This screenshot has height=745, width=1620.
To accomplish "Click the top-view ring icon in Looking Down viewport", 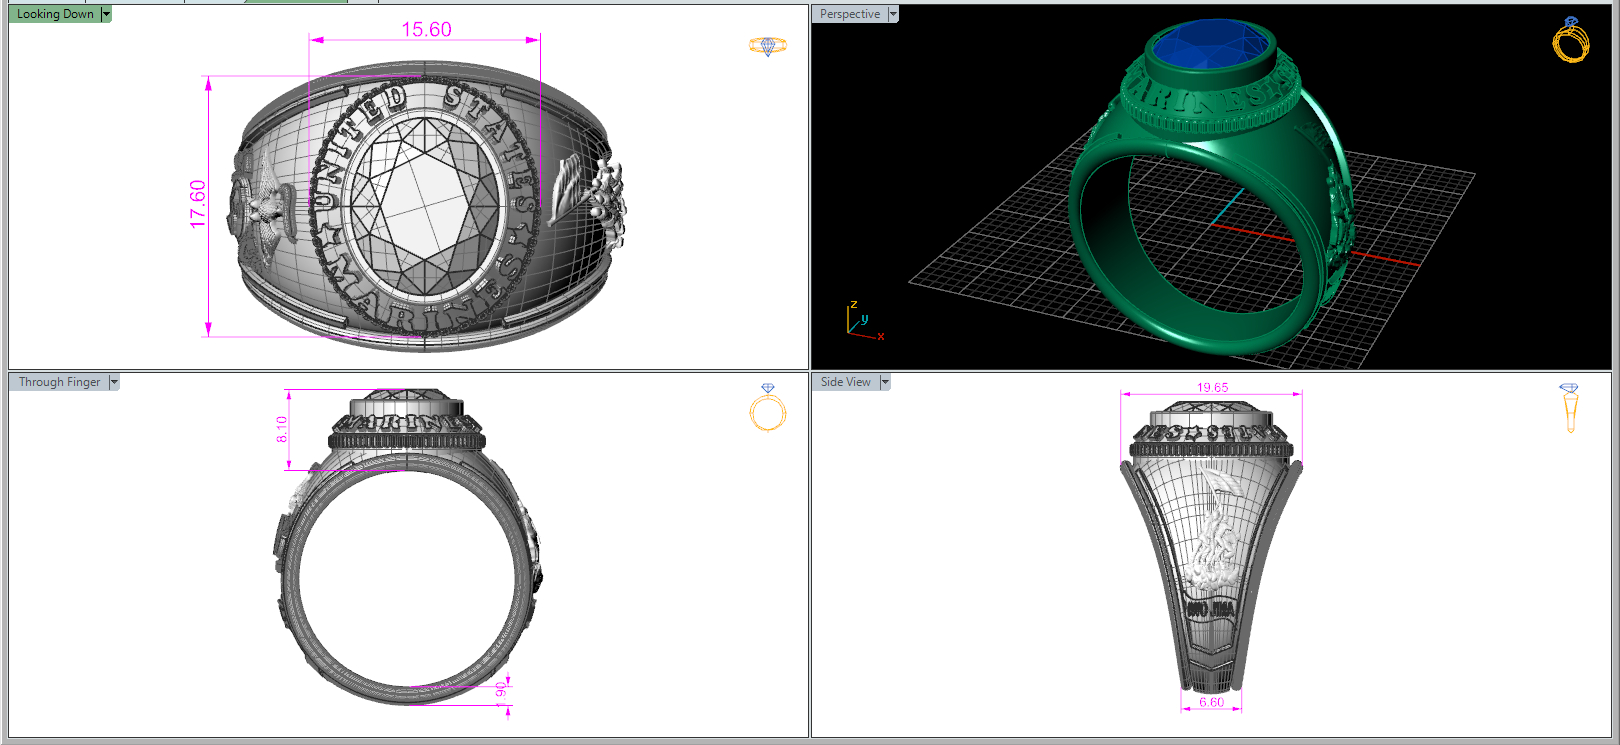I will click(768, 46).
